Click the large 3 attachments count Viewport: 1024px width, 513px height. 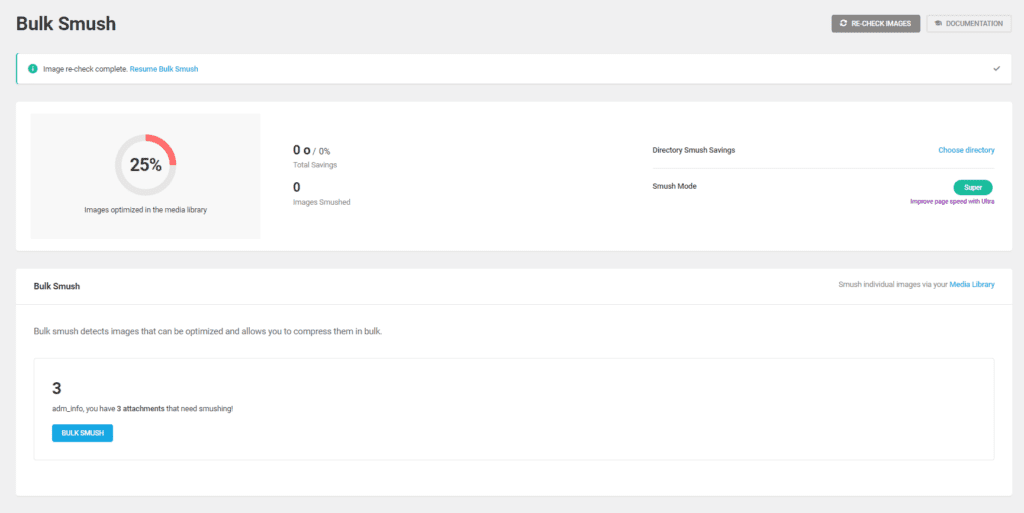57,388
